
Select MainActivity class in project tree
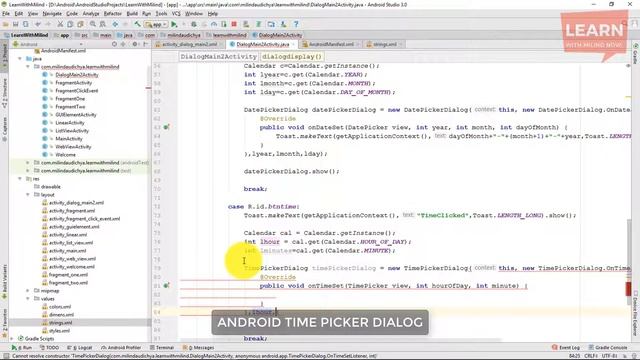[x=69, y=139]
